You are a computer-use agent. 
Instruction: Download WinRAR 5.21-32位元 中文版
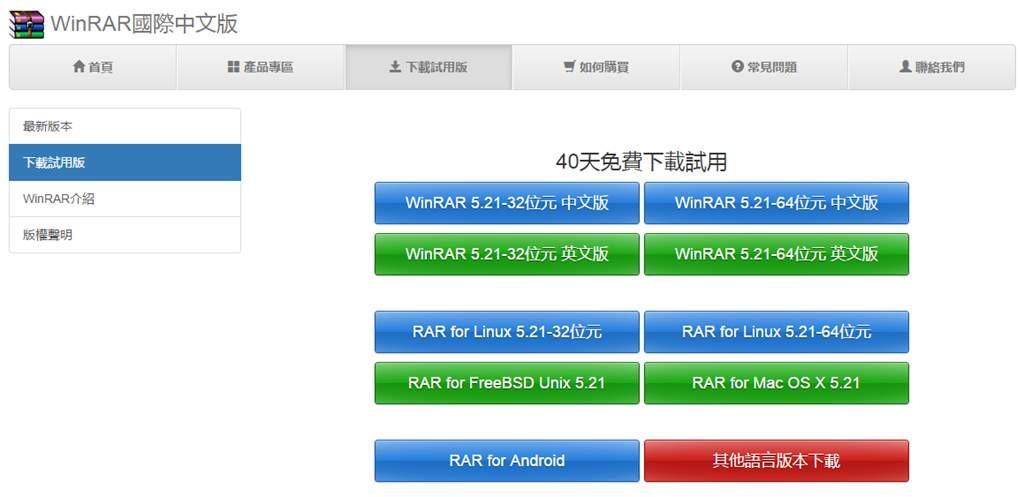tap(507, 203)
